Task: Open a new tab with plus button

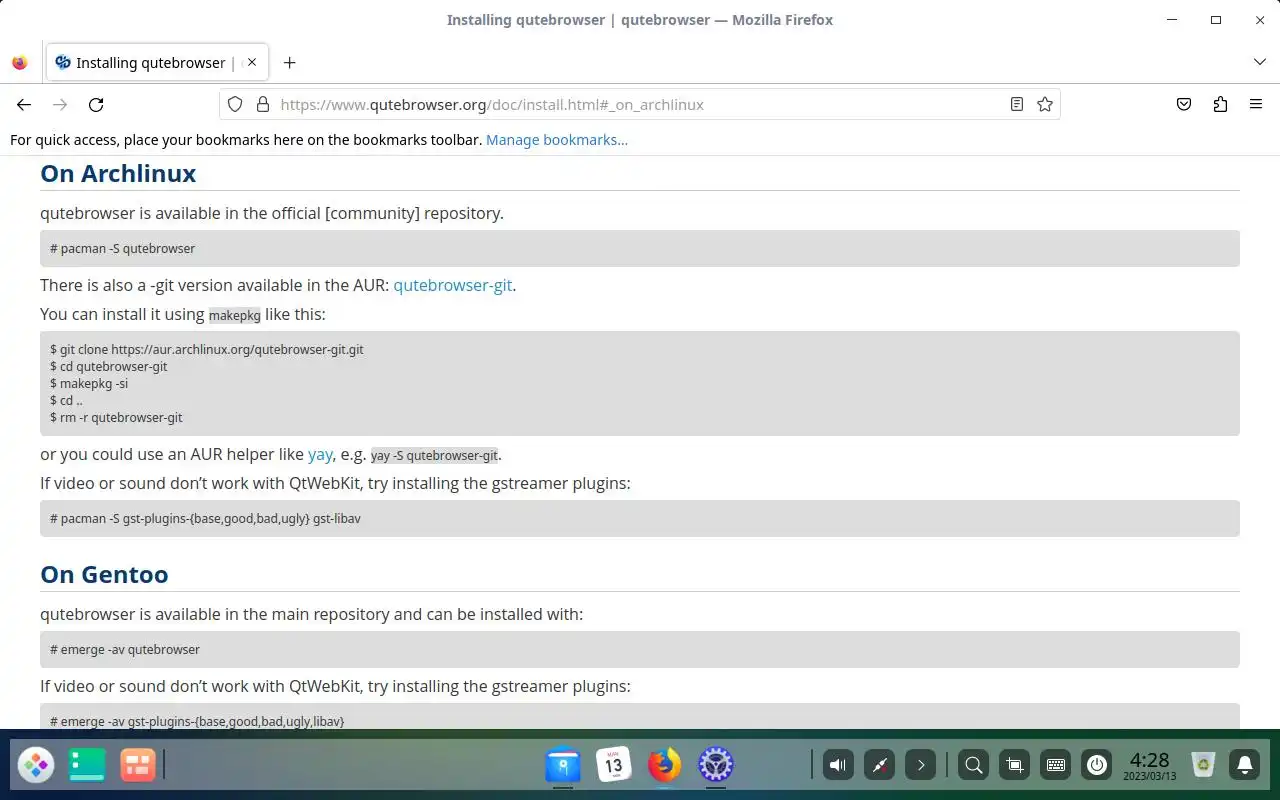Action: point(289,62)
